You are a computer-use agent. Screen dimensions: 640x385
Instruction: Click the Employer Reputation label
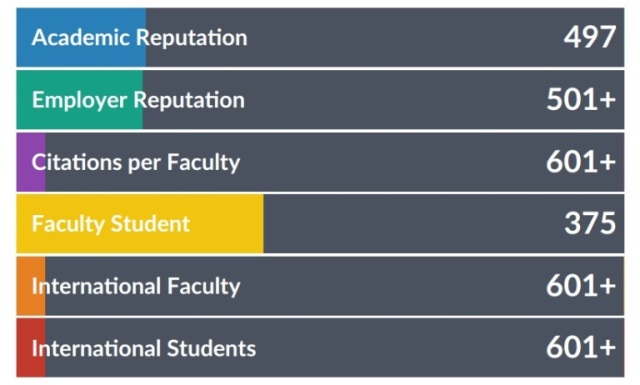click(x=138, y=100)
